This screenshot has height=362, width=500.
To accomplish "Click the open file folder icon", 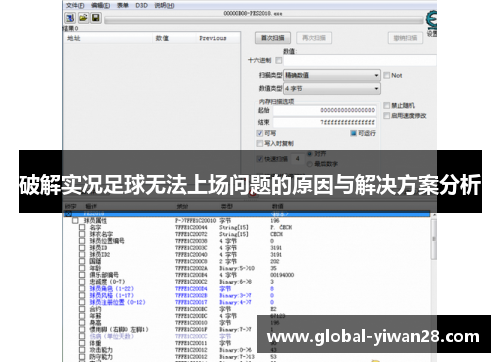I will coord(83,18).
